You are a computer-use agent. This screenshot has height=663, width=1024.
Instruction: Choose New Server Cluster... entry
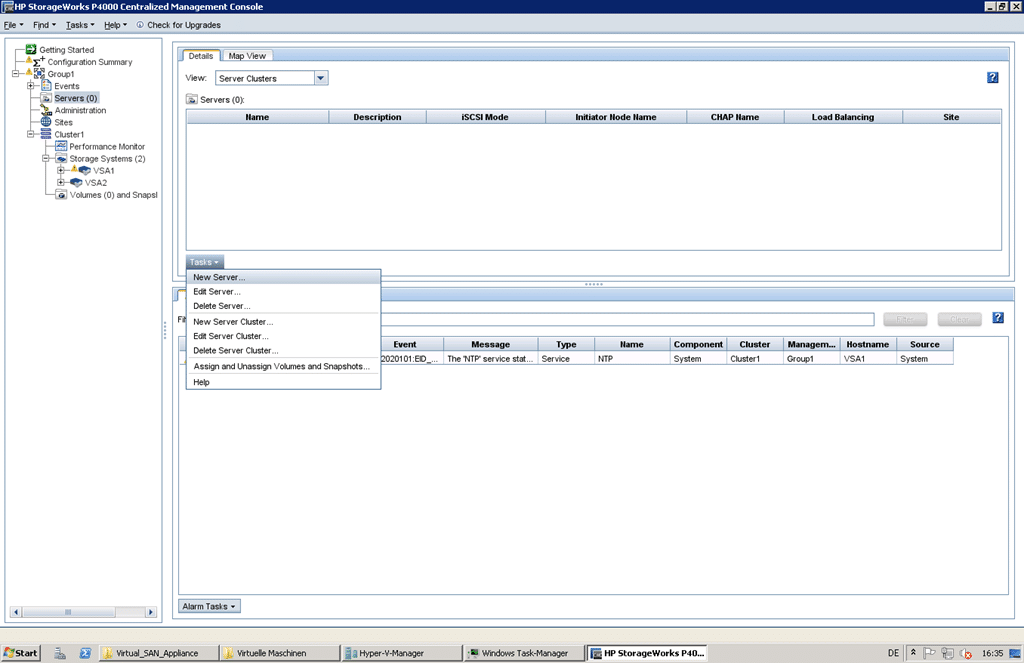pyautogui.click(x=283, y=321)
